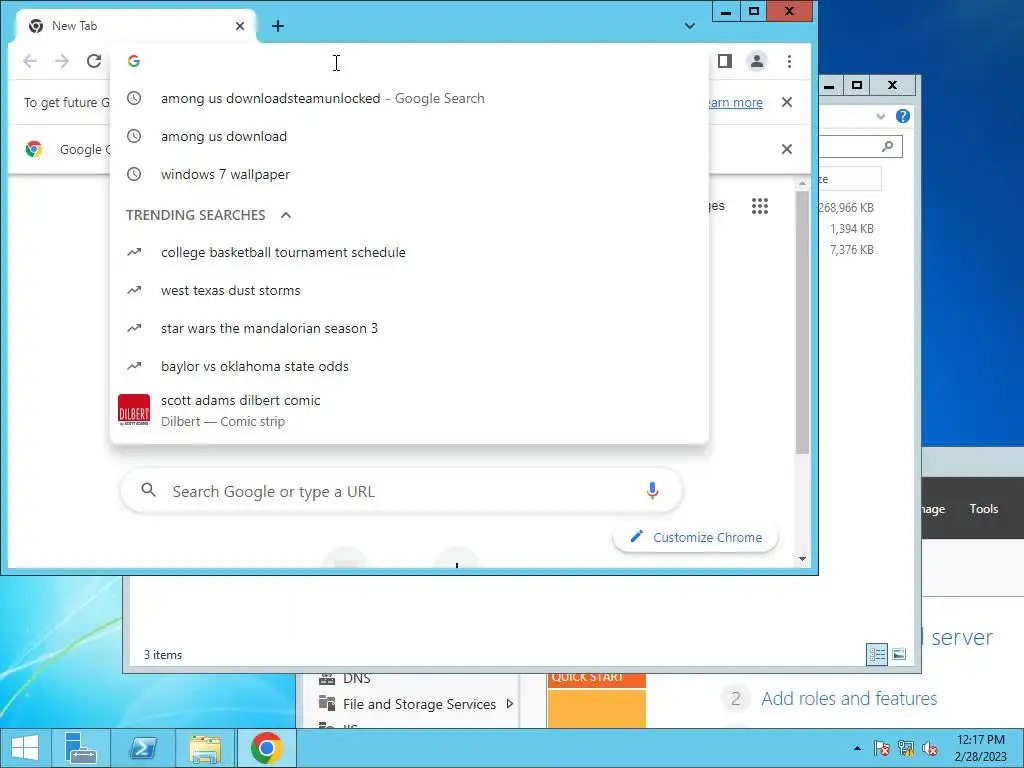The image size is (1024, 768).
Task: Open Server Manager from taskbar
Action: (x=80, y=748)
